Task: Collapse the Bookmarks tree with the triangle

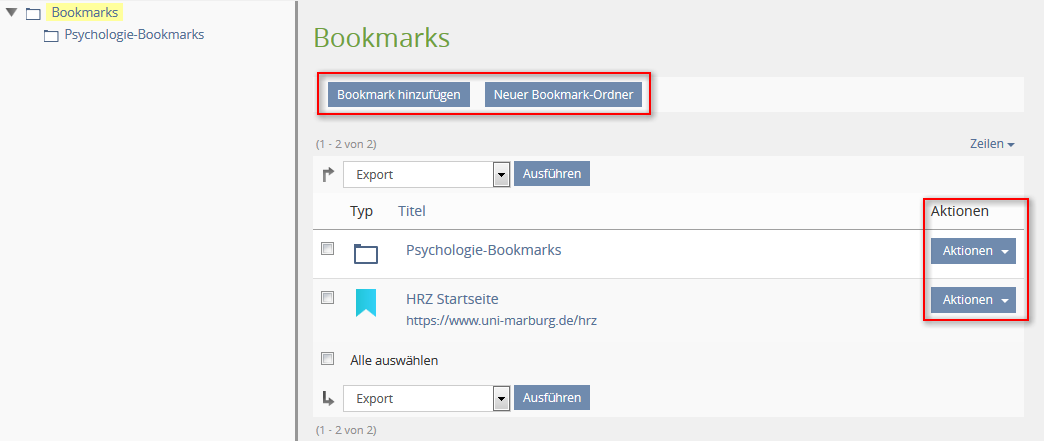Action: coord(11,12)
